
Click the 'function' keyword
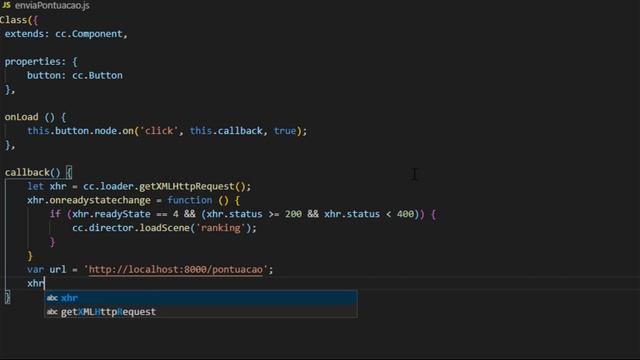[x=190, y=200]
